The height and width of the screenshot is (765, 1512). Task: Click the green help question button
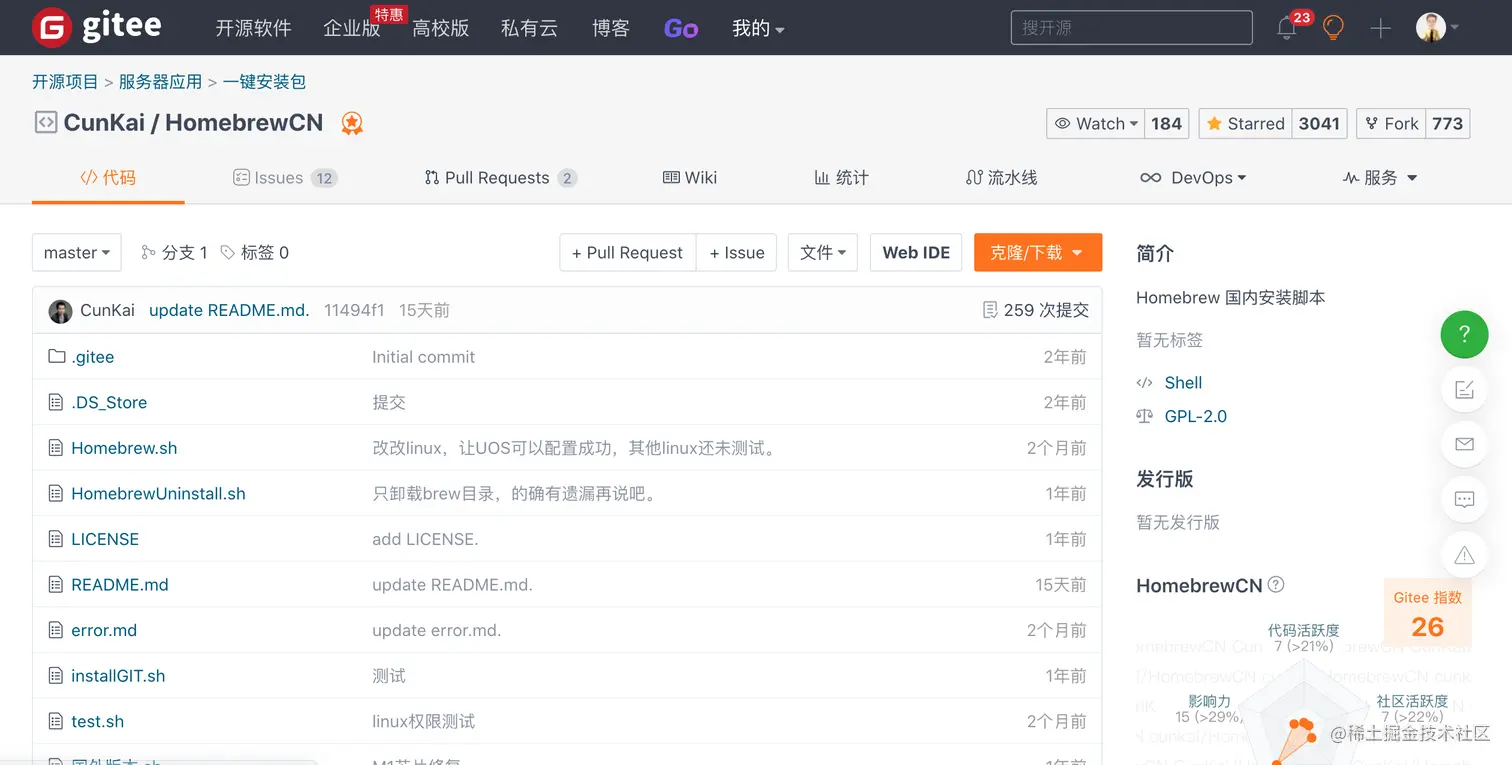pos(1464,334)
